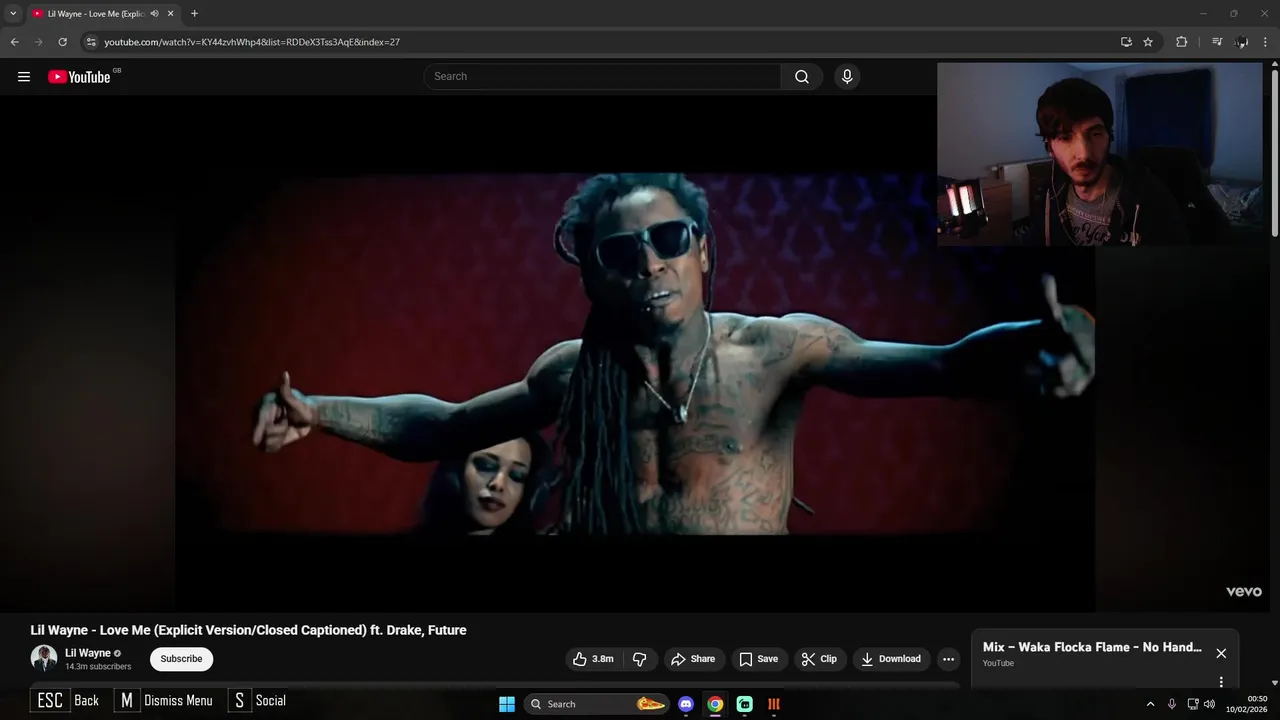The height and width of the screenshot is (720, 1280).
Task: Open the YouTube guide hamburger menu
Action: [24, 77]
